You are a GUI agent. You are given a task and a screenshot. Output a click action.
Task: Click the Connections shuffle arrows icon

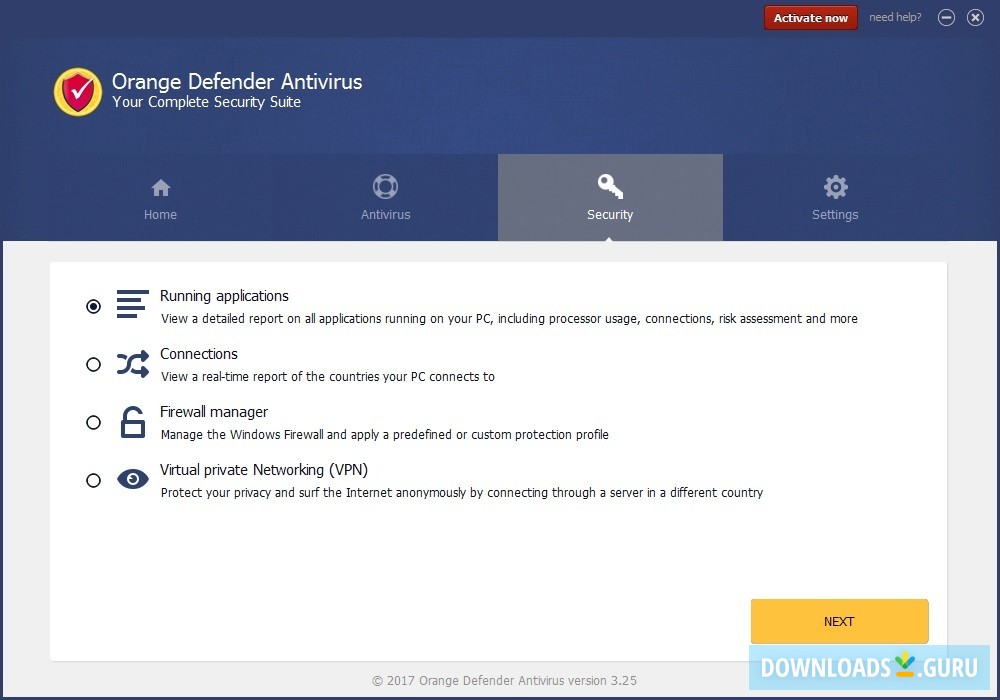(133, 364)
